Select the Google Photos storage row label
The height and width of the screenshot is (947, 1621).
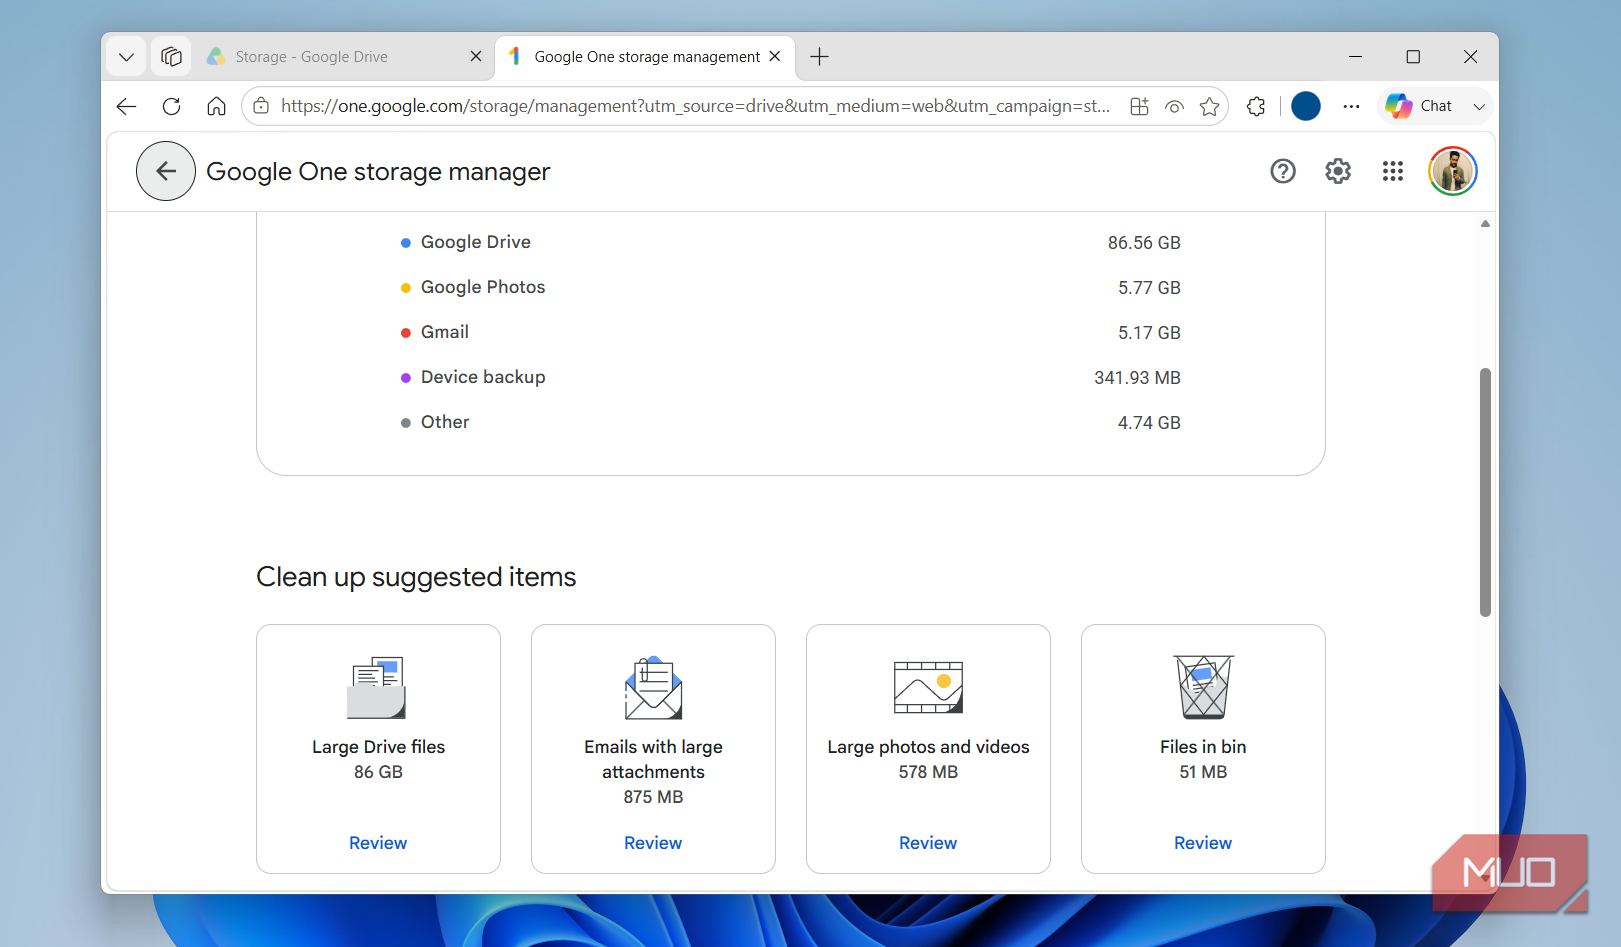tap(483, 287)
